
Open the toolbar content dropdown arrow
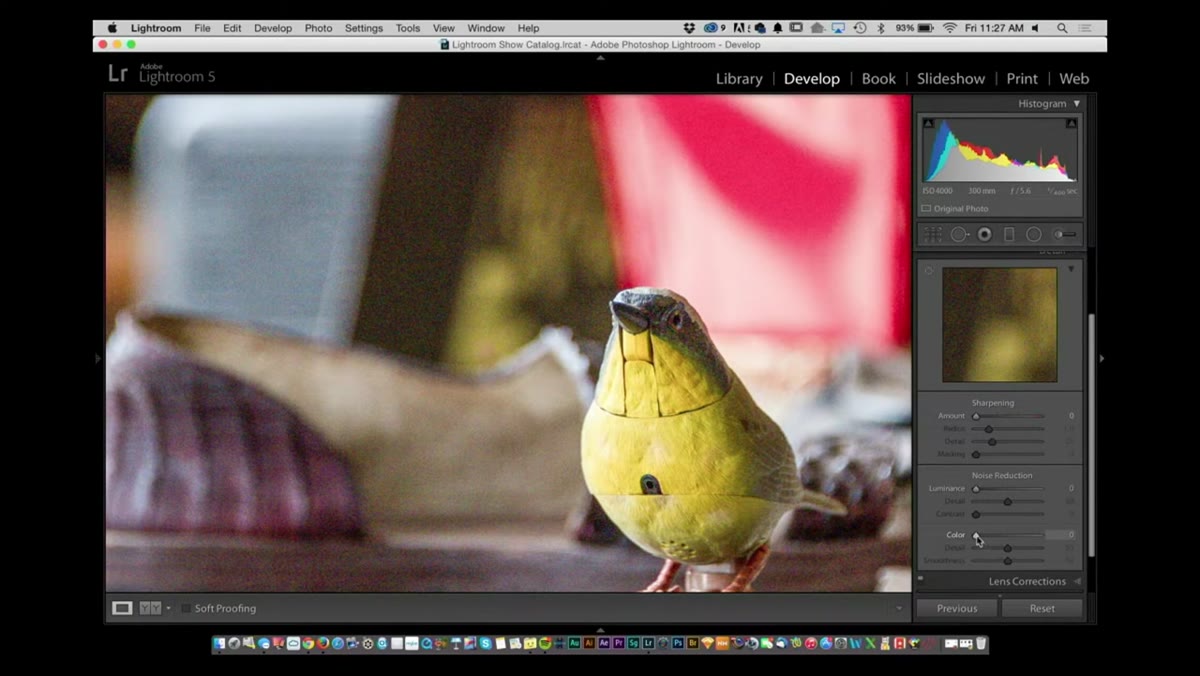pyautogui.click(x=899, y=608)
